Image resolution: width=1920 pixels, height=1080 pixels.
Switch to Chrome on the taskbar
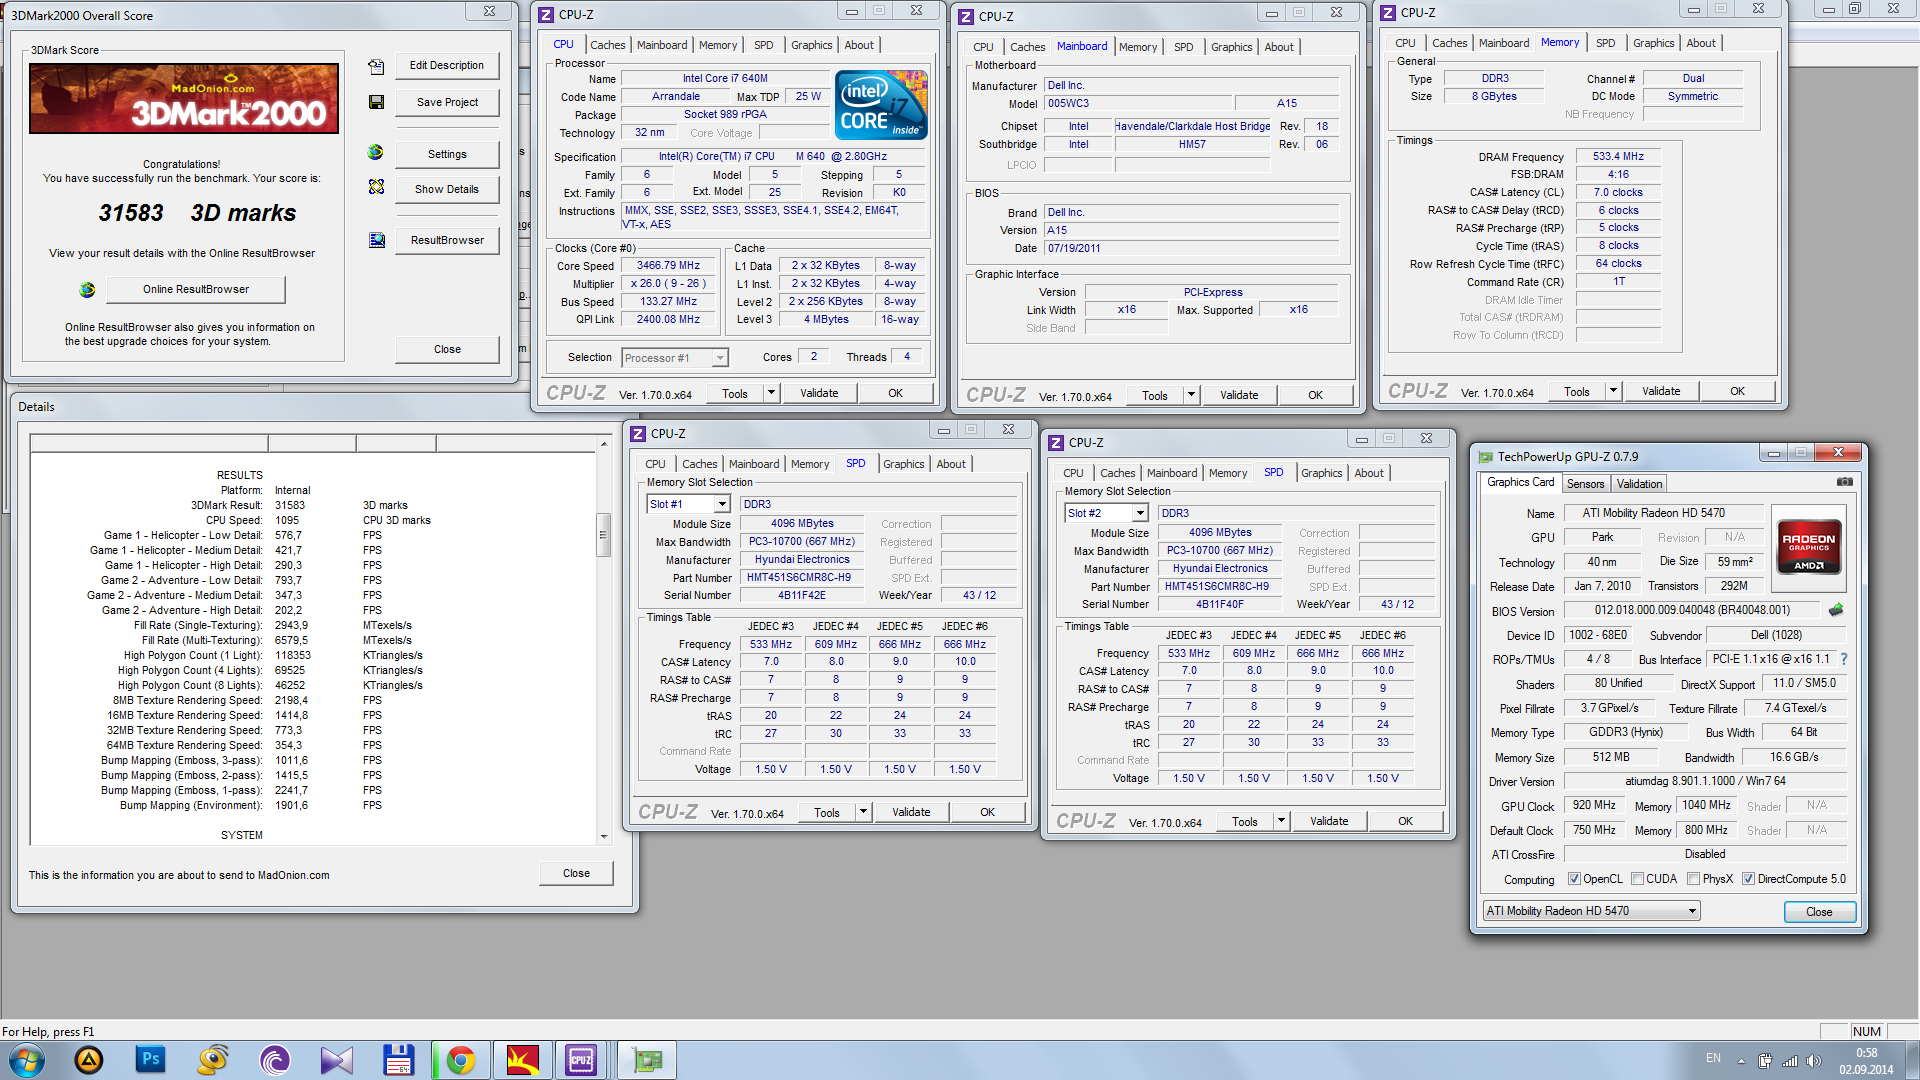(461, 1060)
